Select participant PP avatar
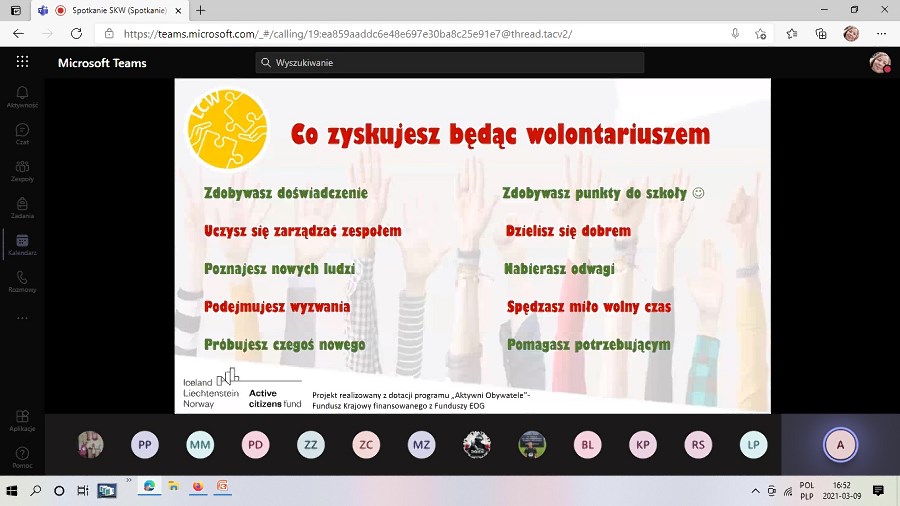The height and width of the screenshot is (506, 900). point(145,445)
